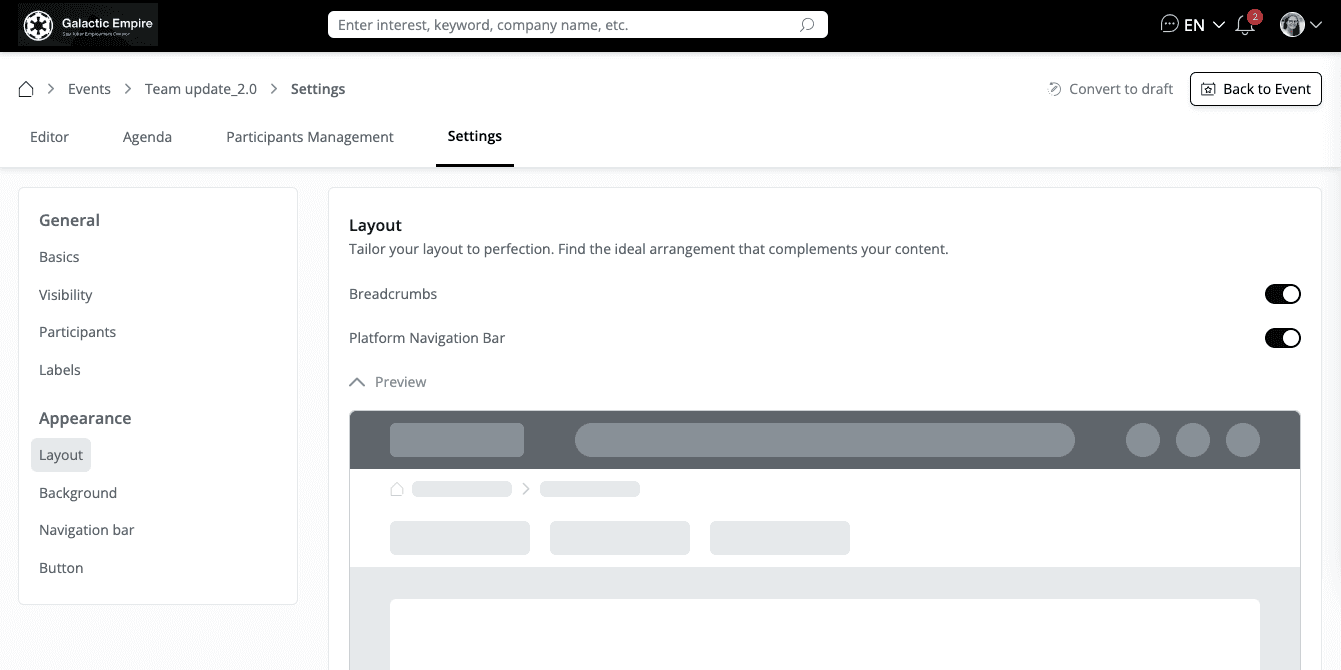The height and width of the screenshot is (670, 1341).
Task: Open Visibility settings in General section
Action: [x=66, y=295]
